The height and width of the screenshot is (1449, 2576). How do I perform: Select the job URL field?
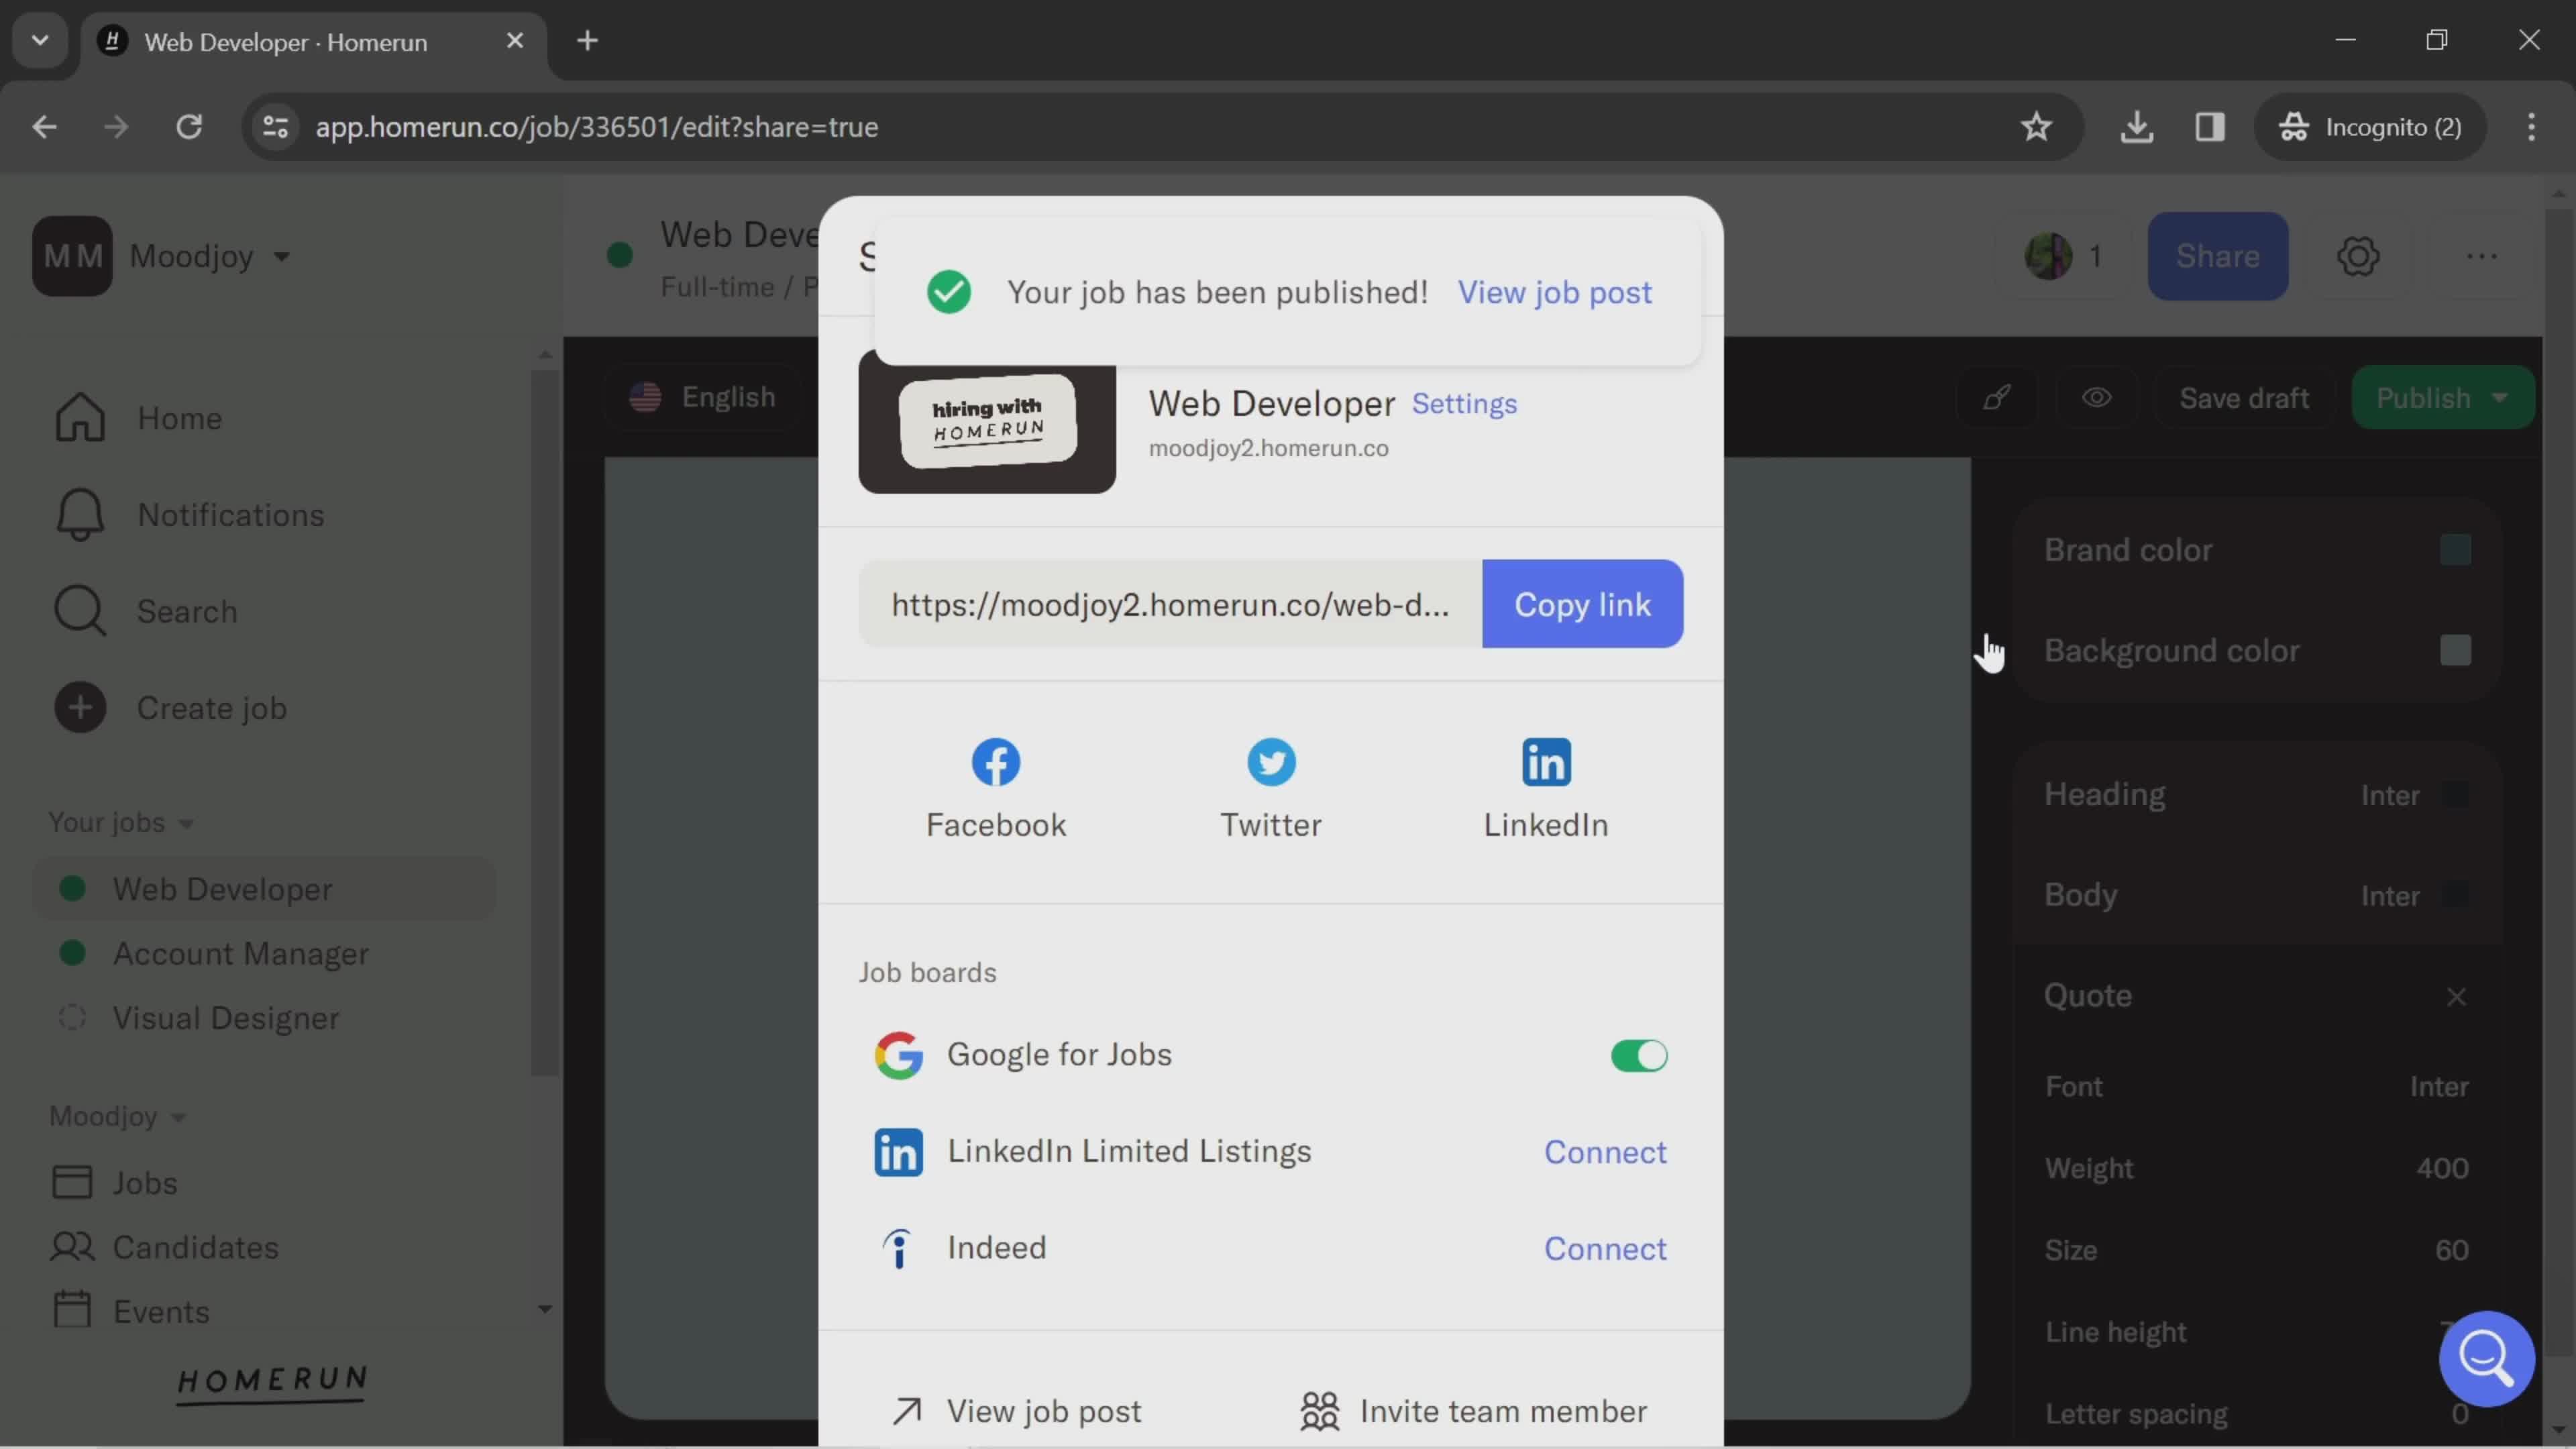pyautogui.click(x=1170, y=604)
